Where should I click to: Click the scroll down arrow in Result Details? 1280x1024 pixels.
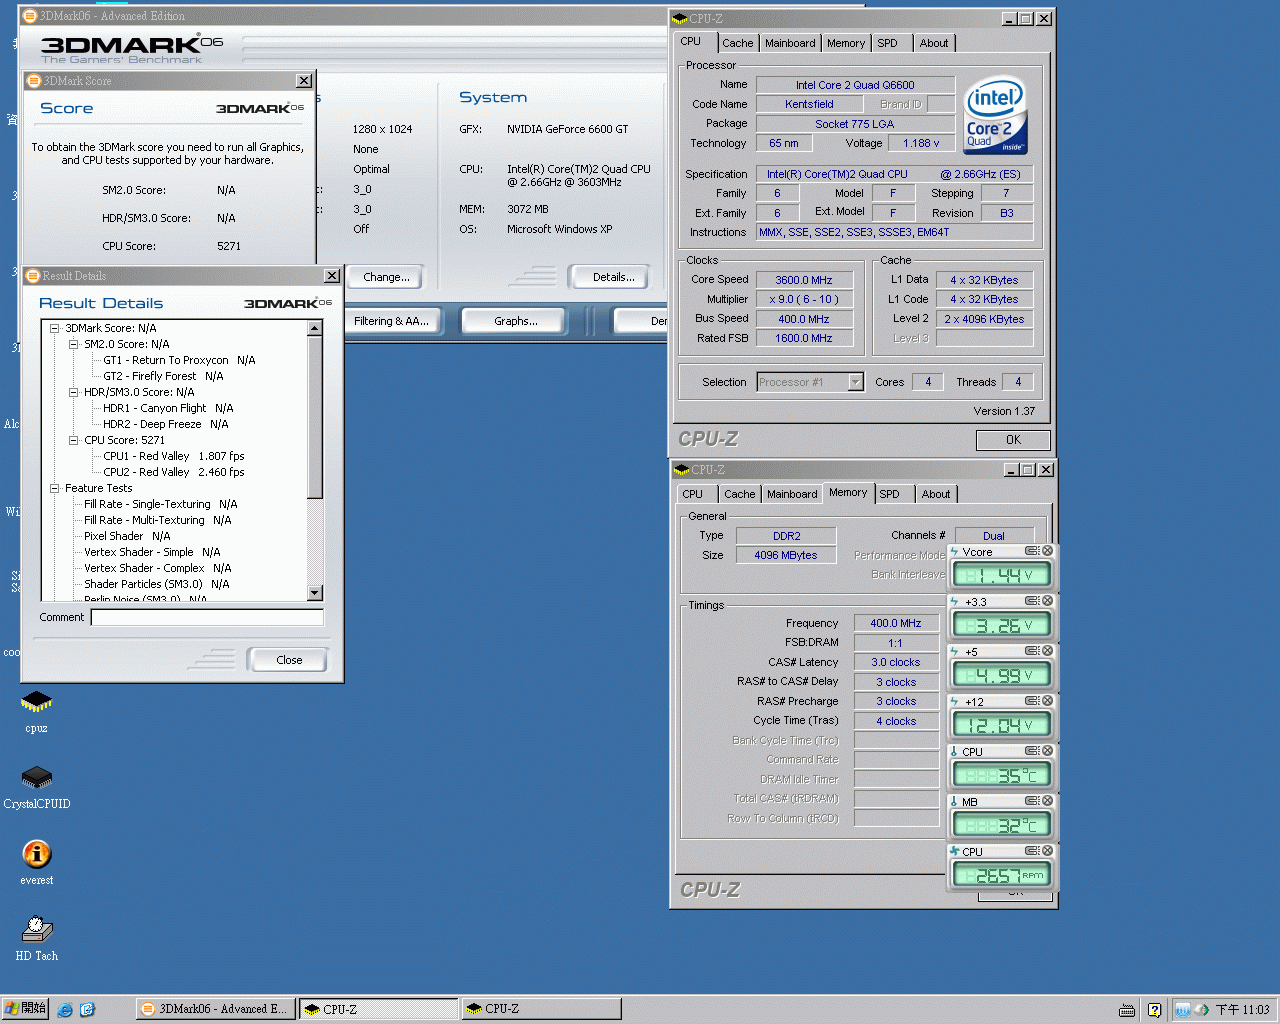pyautogui.click(x=315, y=593)
